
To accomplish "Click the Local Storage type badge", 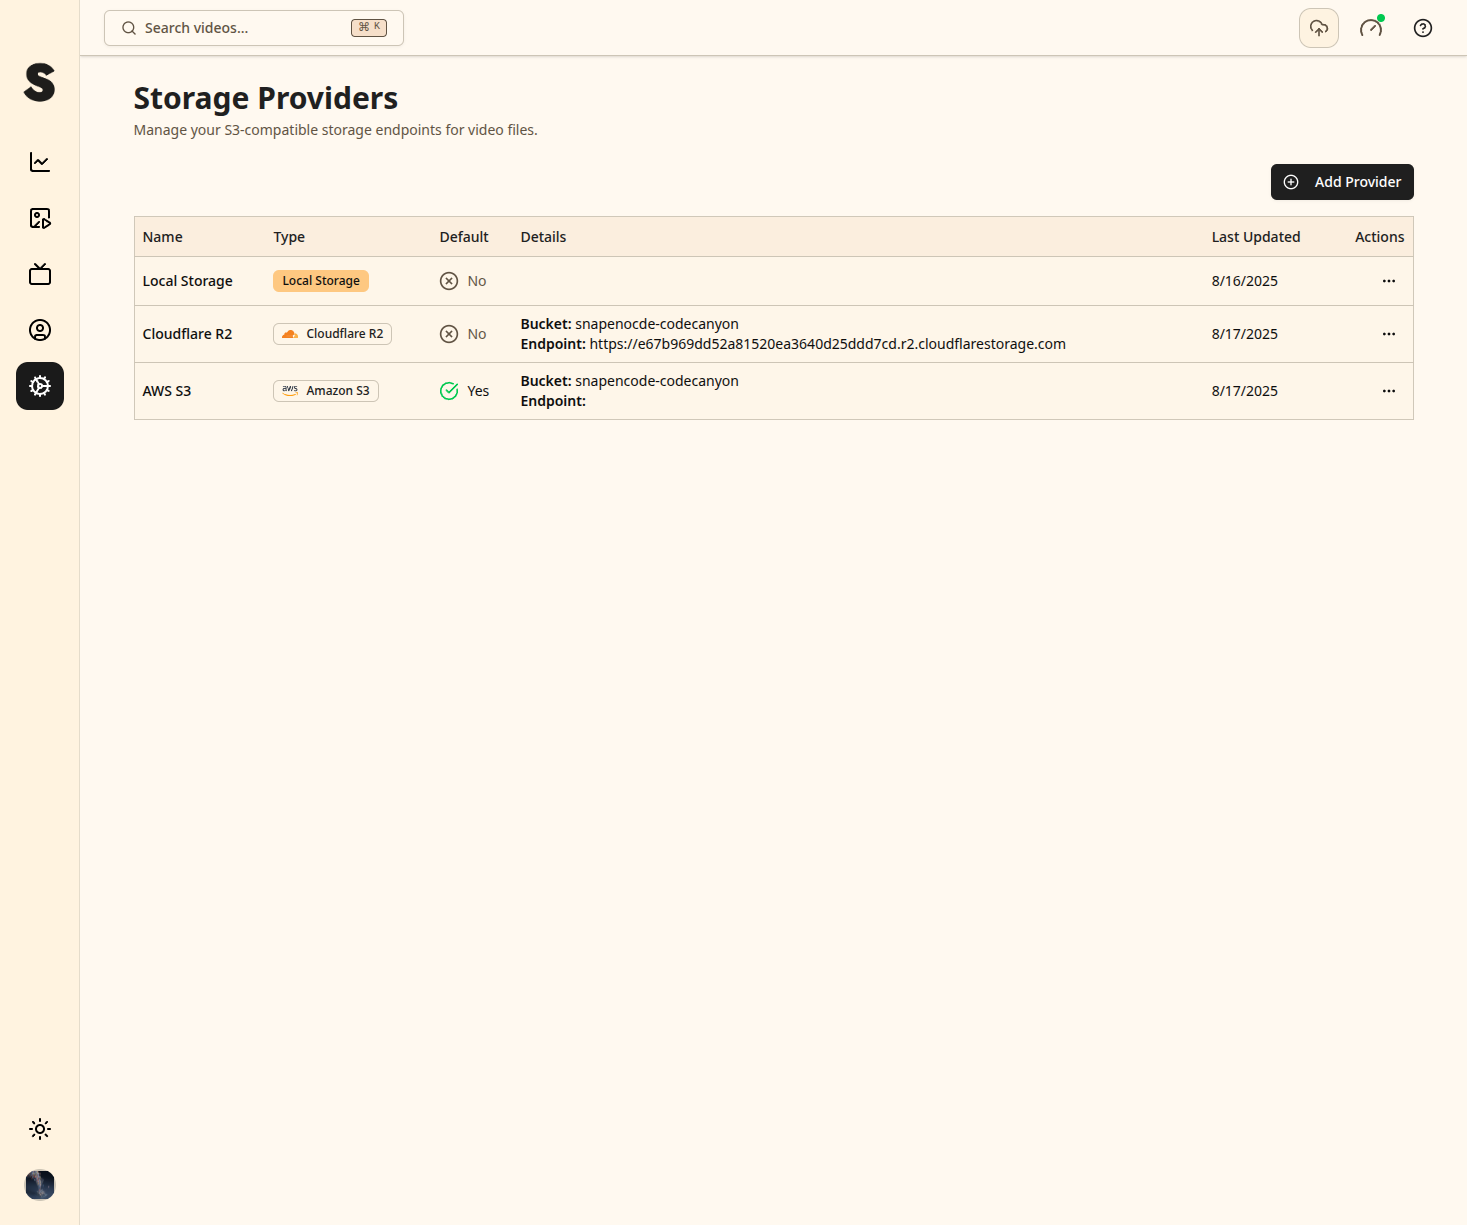I will (321, 281).
